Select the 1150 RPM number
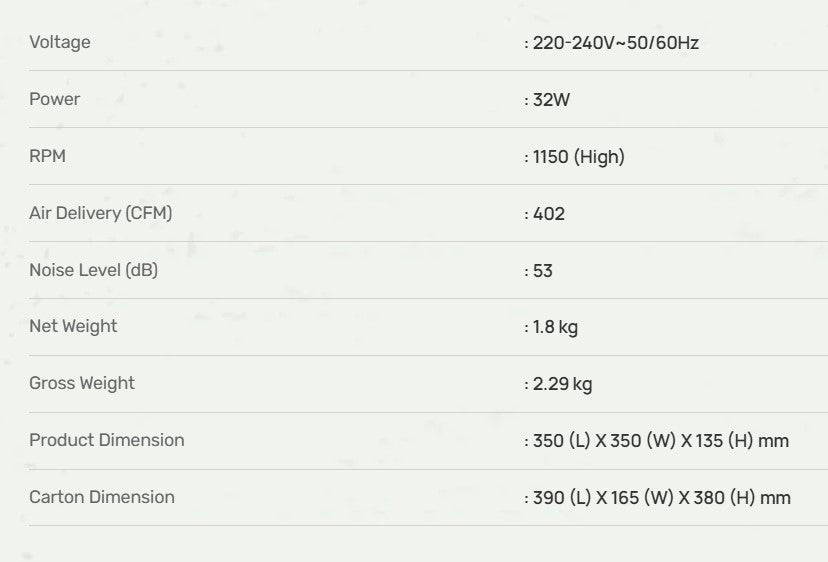This screenshot has height=562, width=828. pos(550,157)
